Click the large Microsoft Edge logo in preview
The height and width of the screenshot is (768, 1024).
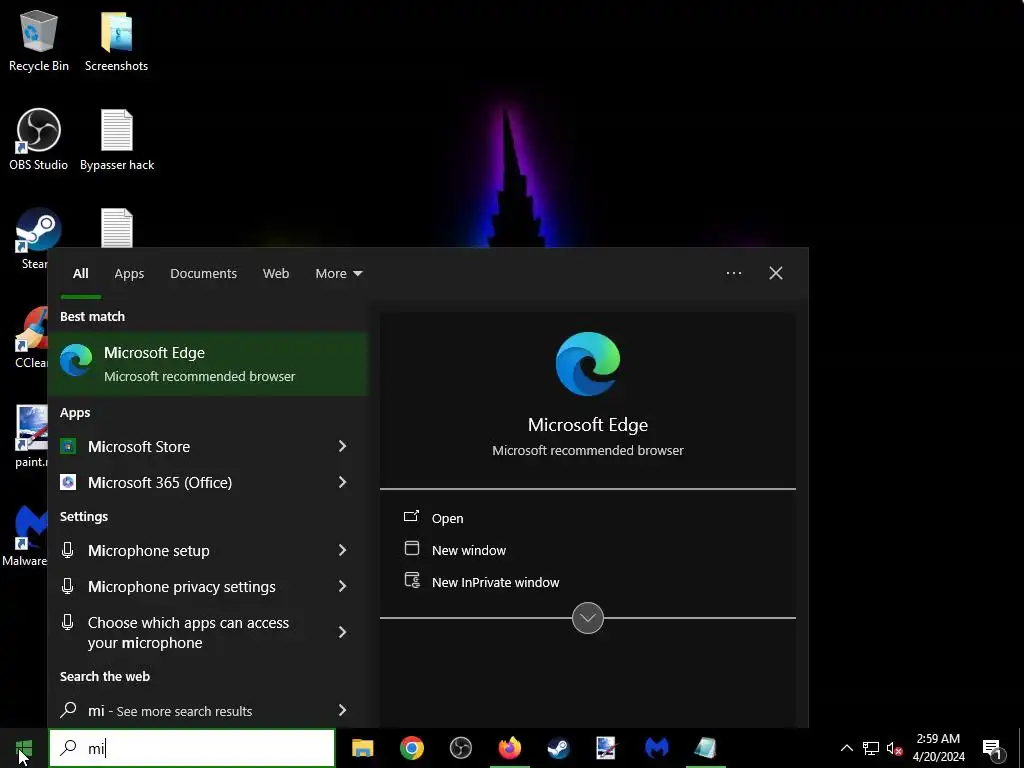click(588, 364)
